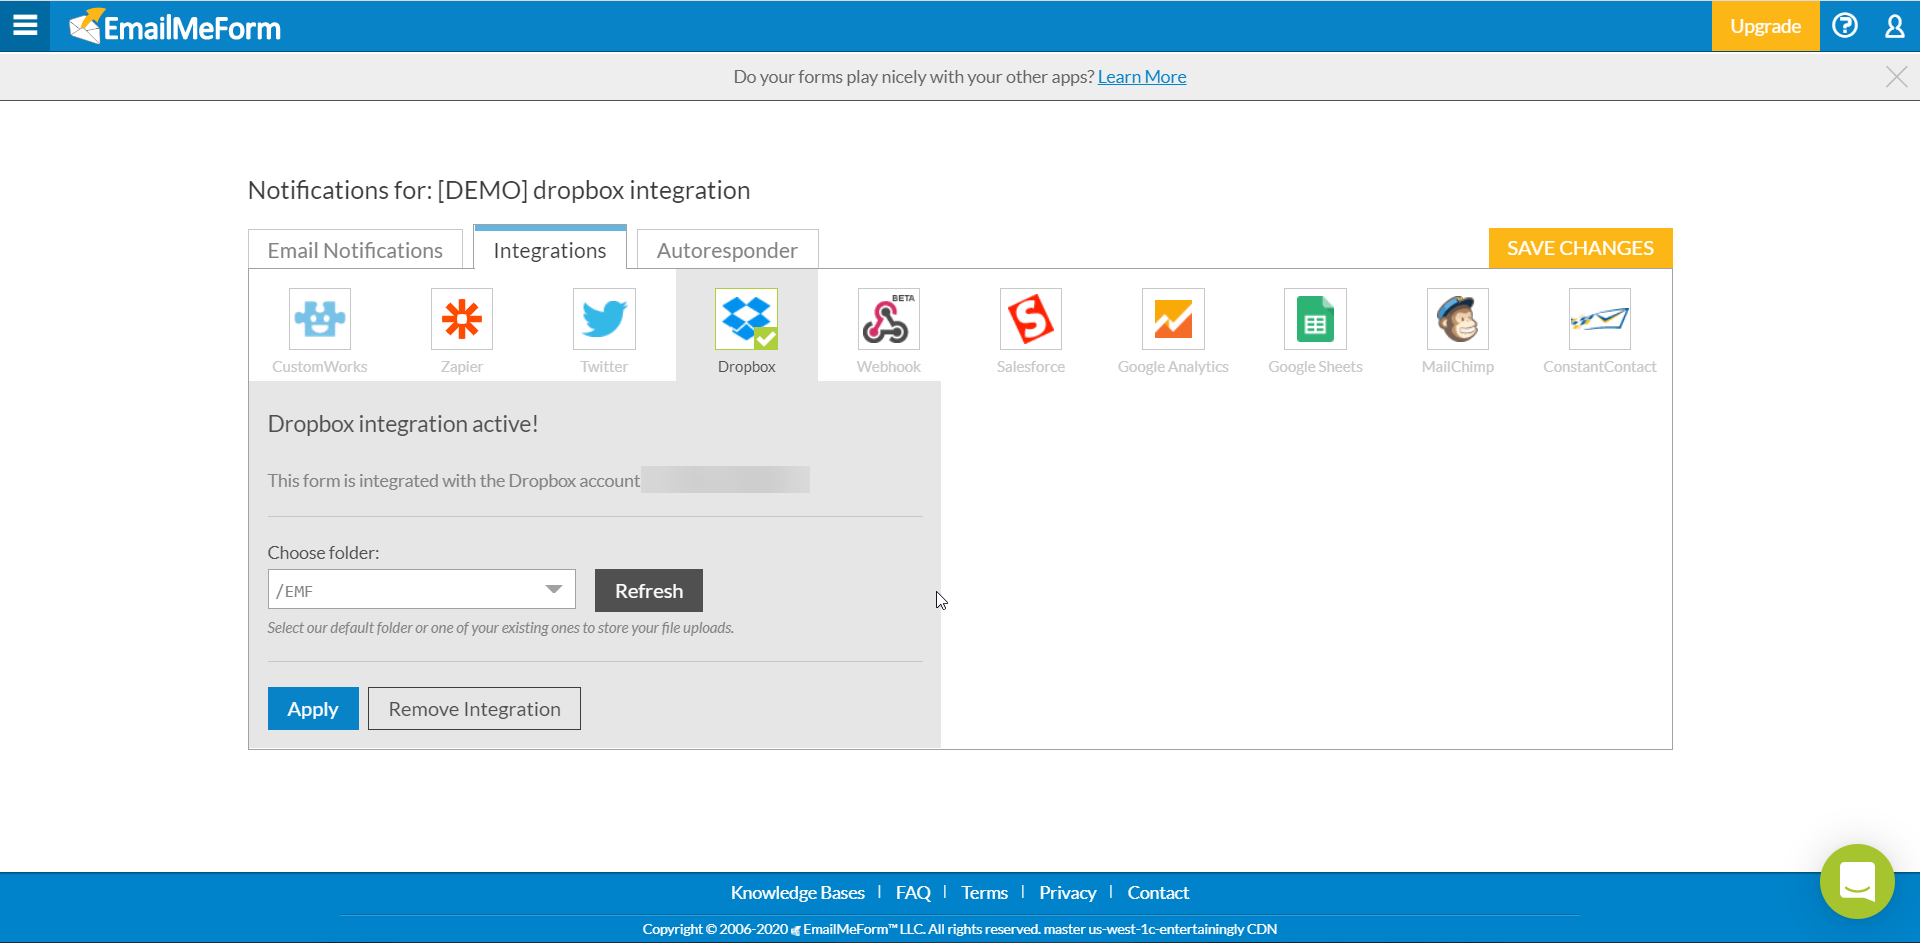Viewport: 1920px width, 943px height.
Task: Switch to the Integrations tab
Action: pos(550,249)
